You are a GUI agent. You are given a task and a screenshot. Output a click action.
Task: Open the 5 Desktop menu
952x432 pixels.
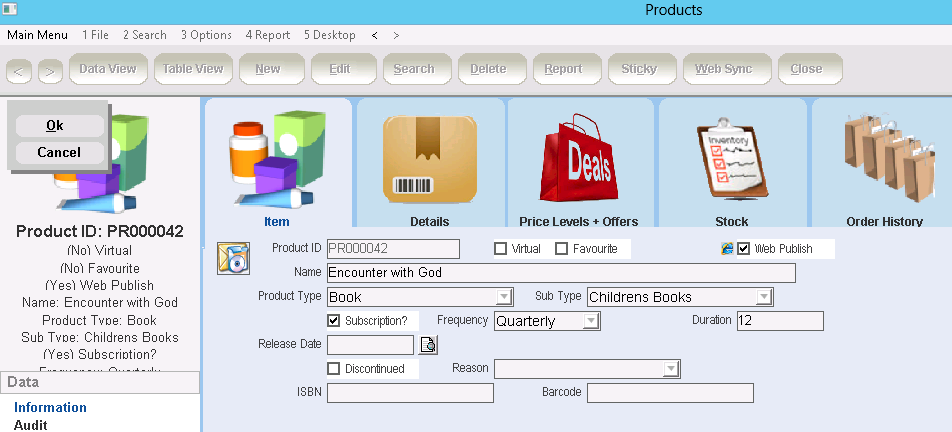pyautogui.click(x=330, y=35)
